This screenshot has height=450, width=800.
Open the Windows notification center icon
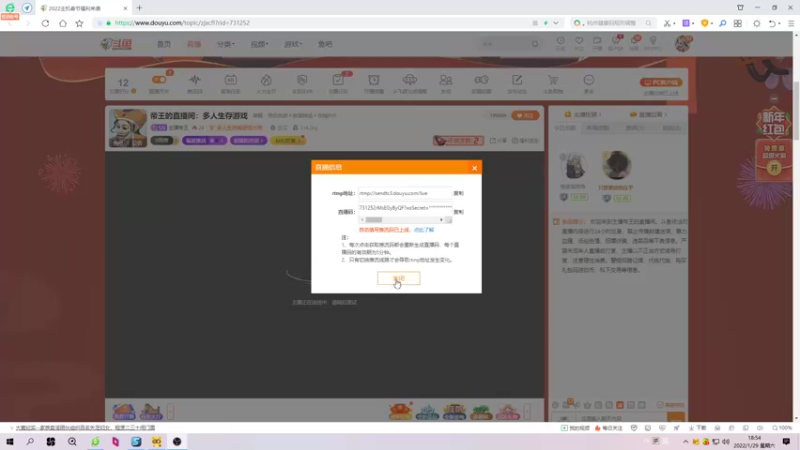tap(786, 441)
